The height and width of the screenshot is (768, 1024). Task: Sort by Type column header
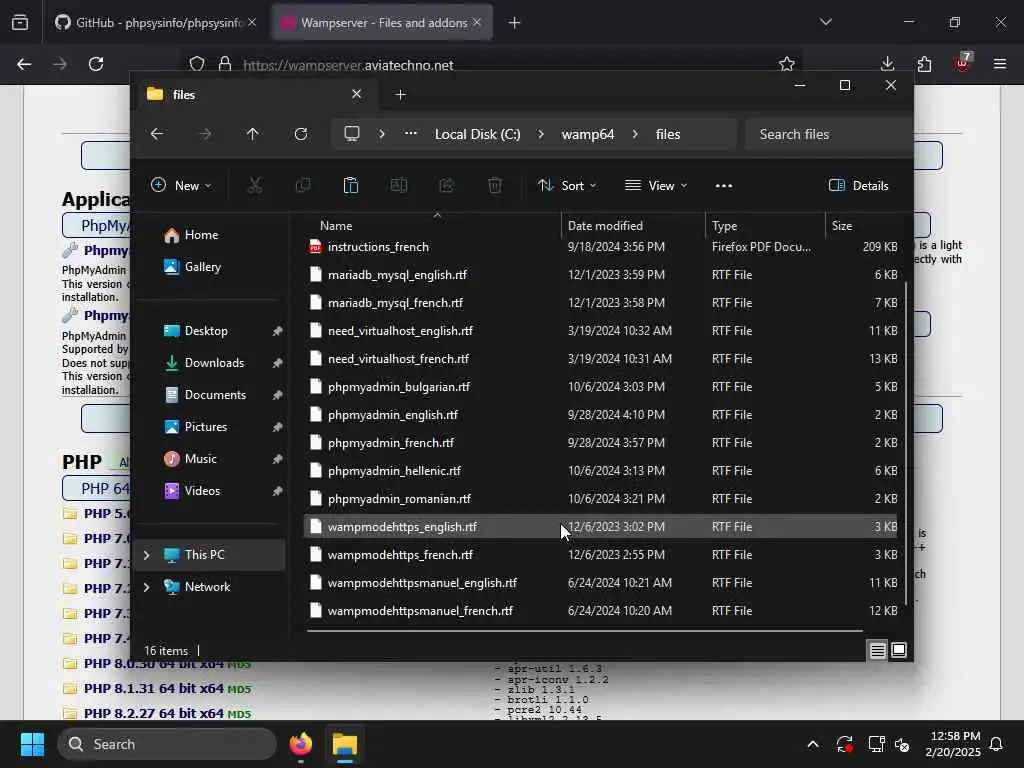click(x=765, y=225)
